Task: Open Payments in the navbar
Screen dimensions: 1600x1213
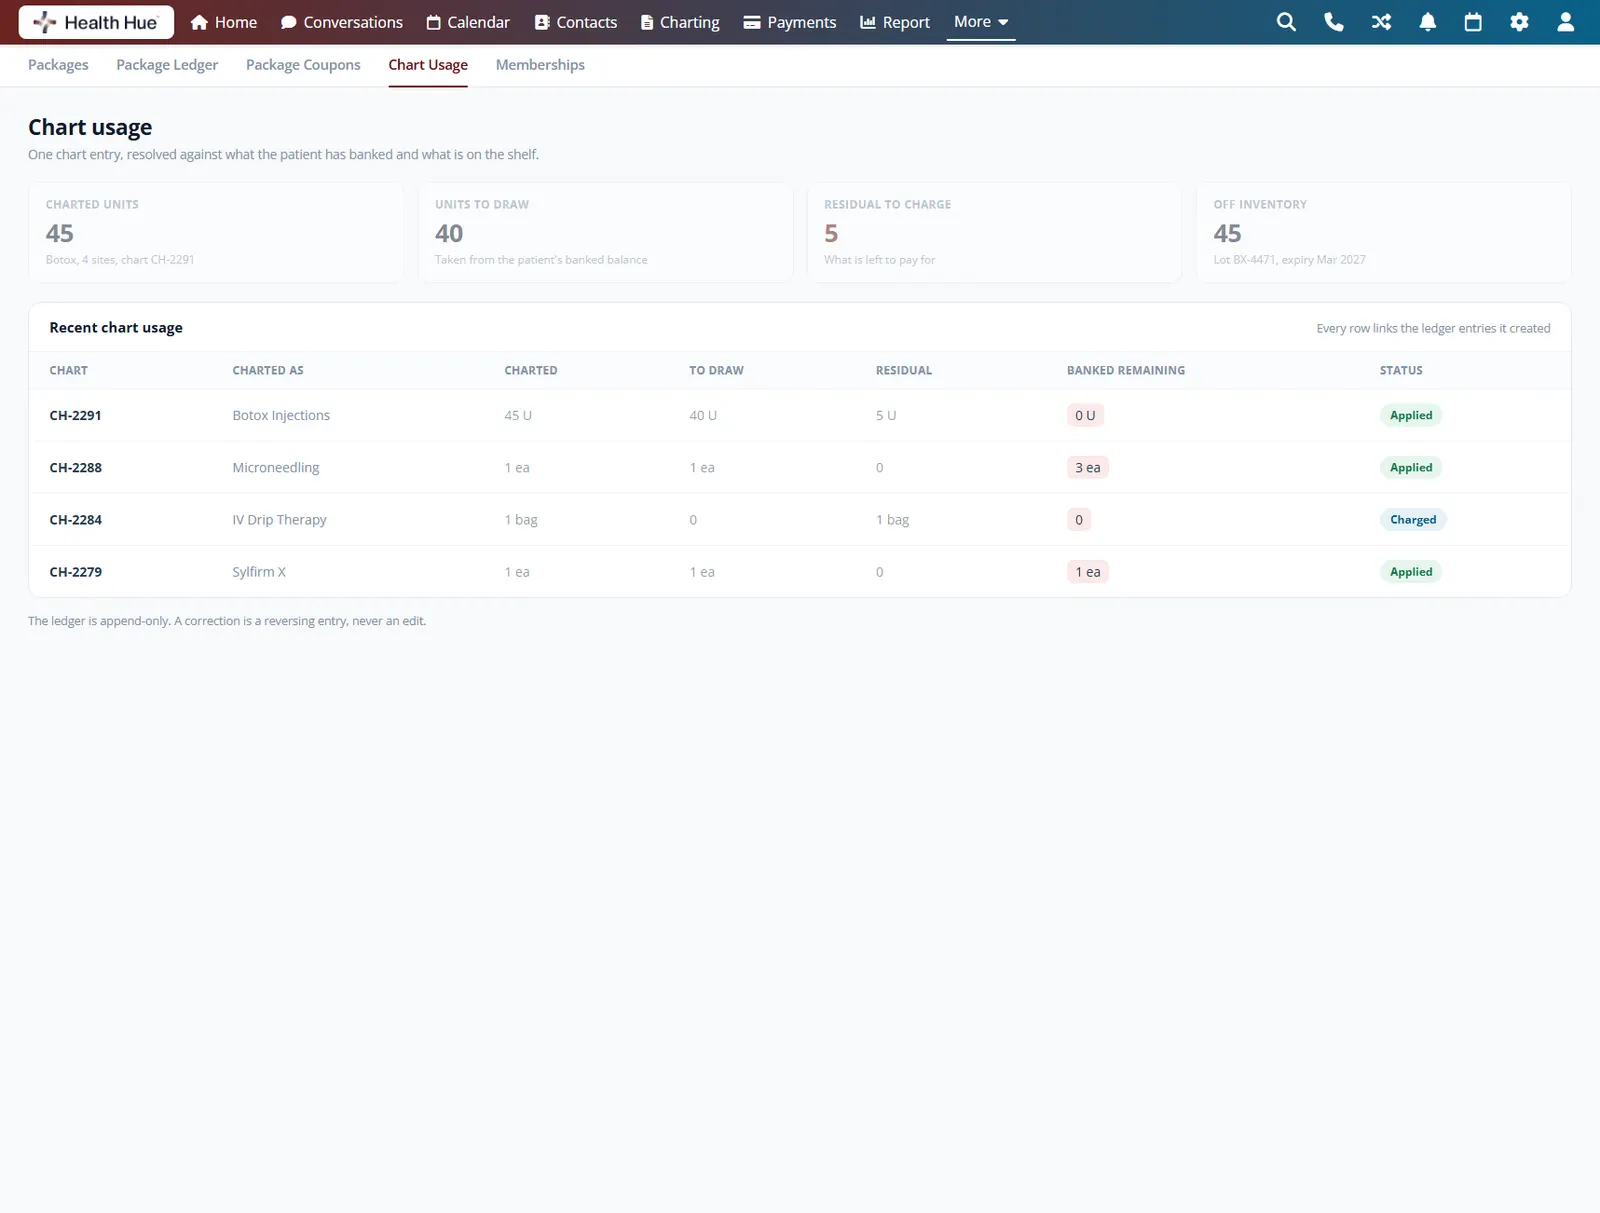Action: [x=790, y=22]
